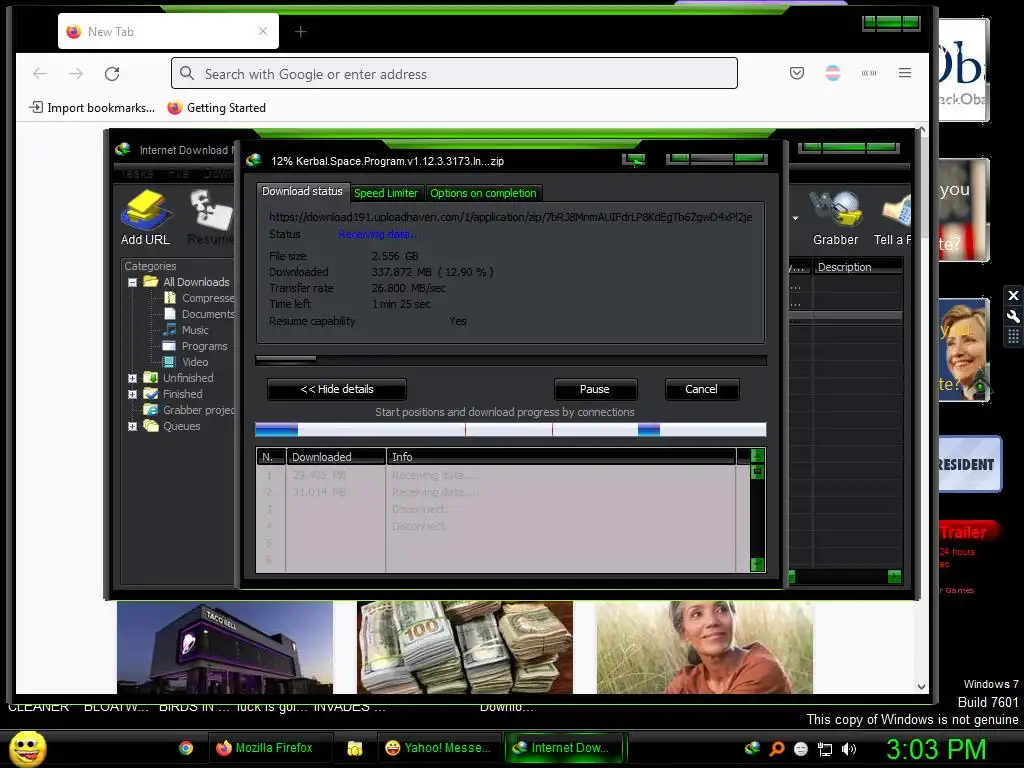Switch to the Download status tab

302,191
